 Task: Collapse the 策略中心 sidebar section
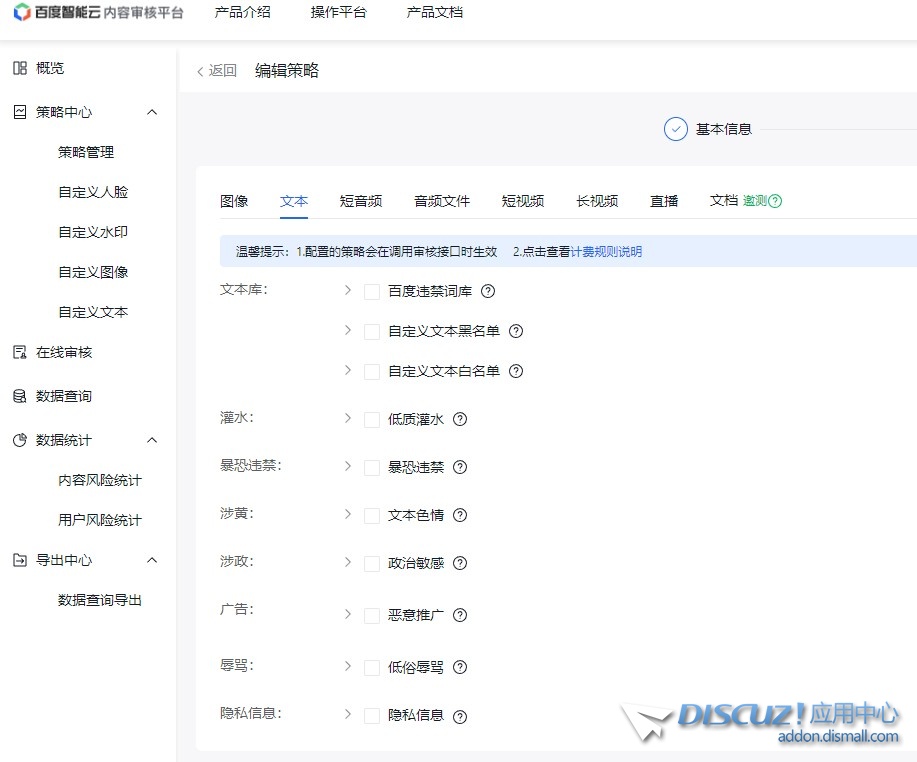(x=152, y=112)
